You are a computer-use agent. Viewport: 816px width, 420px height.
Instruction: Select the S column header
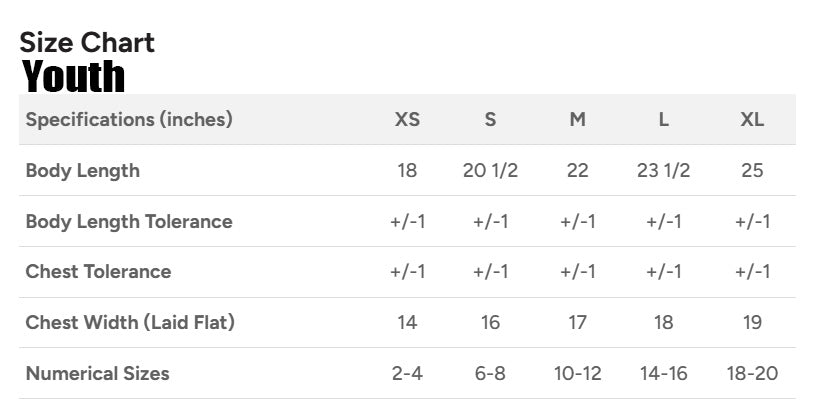coord(490,120)
